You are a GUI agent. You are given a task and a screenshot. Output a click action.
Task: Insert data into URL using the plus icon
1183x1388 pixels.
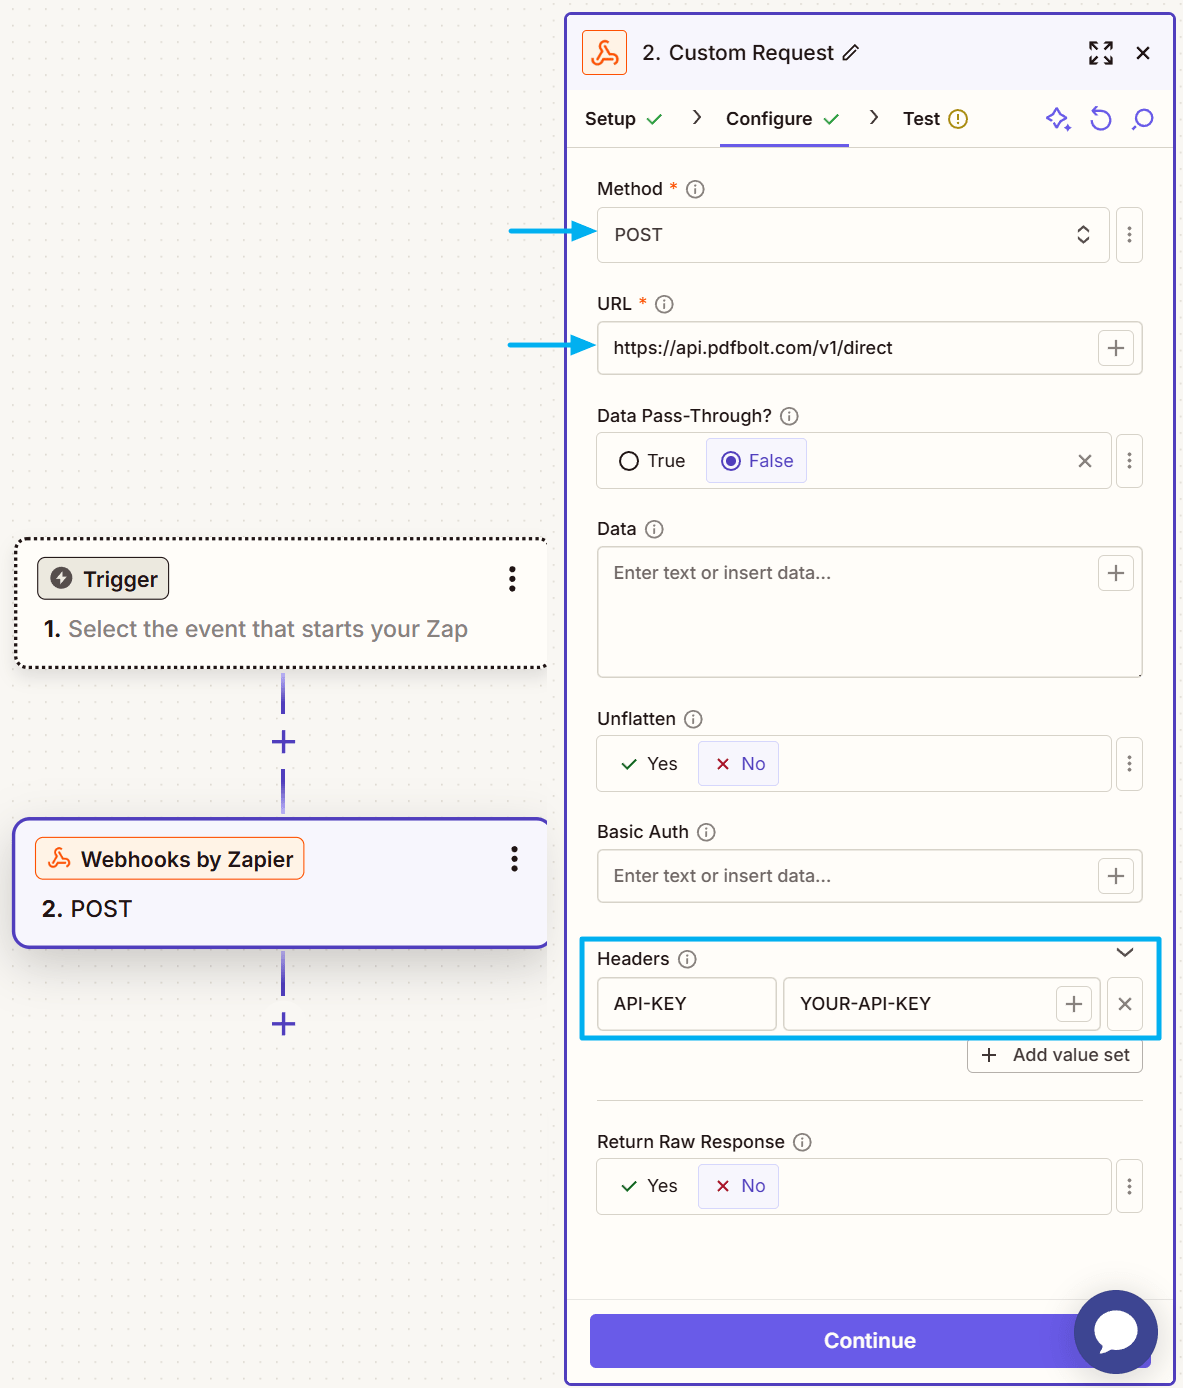[1116, 347]
